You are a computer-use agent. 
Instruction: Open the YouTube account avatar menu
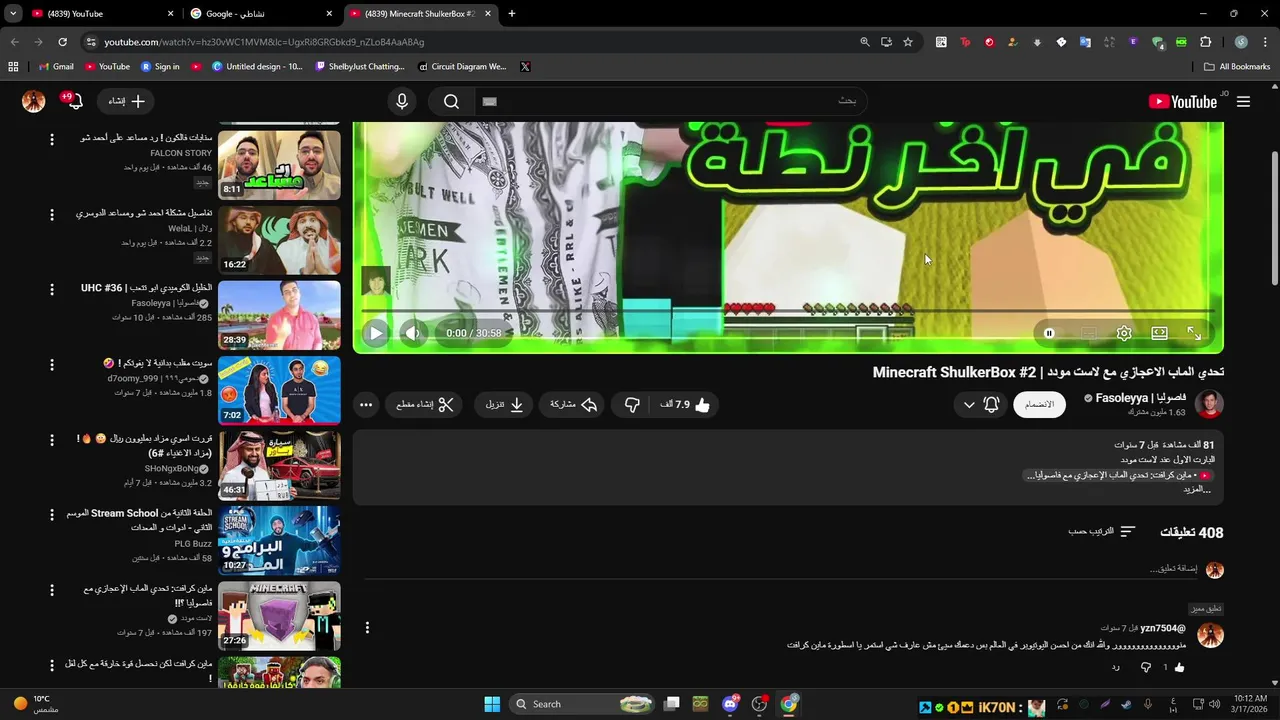coord(34,101)
